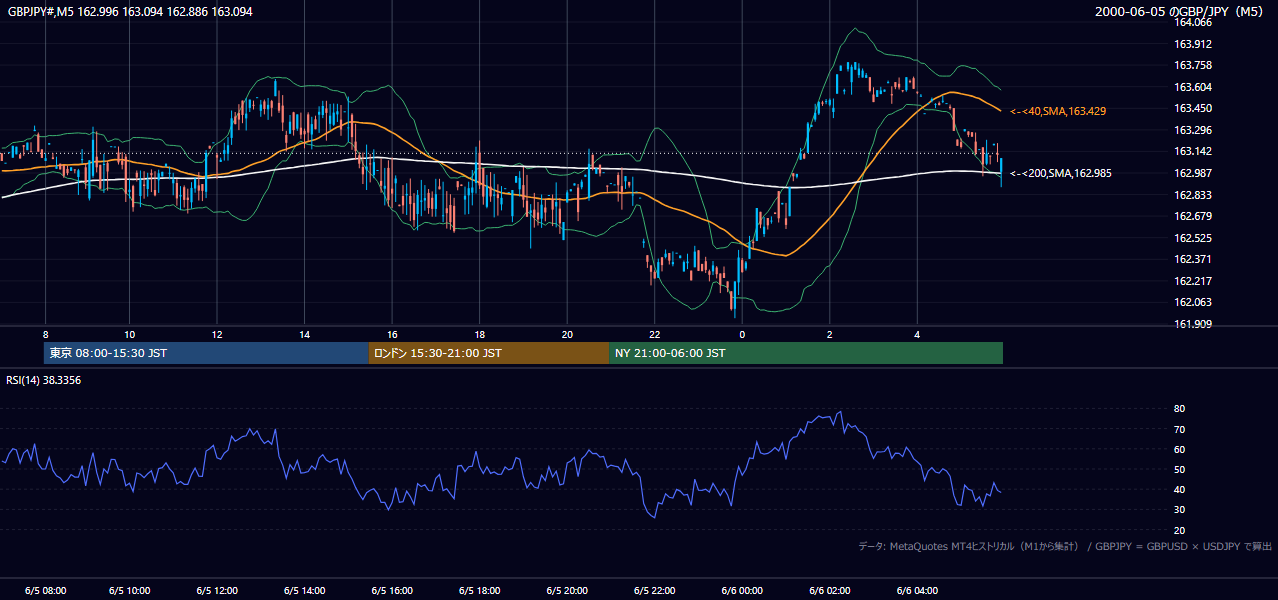Click the chart title '2000-06-05 のGBP/JPY（M5）'
The height and width of the screenshot is (600, 1278).
point(1181,11)
